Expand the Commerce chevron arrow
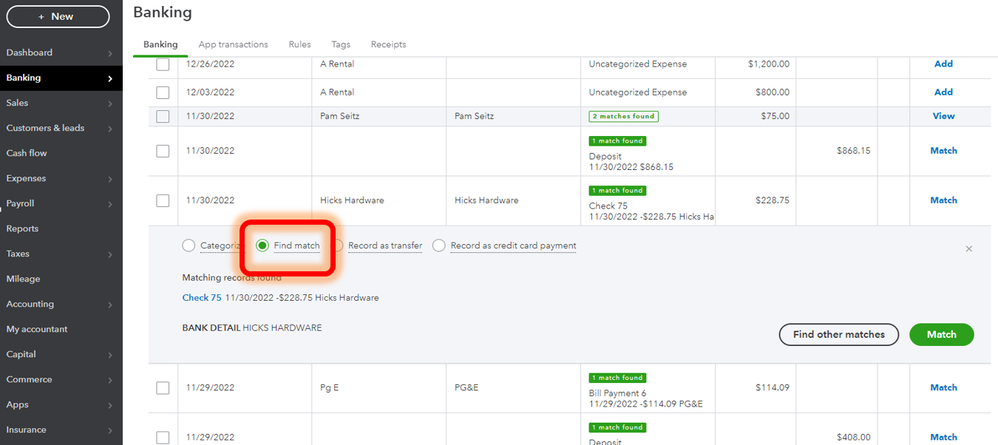This screenshot has height=445, width=998. [110, 380]
